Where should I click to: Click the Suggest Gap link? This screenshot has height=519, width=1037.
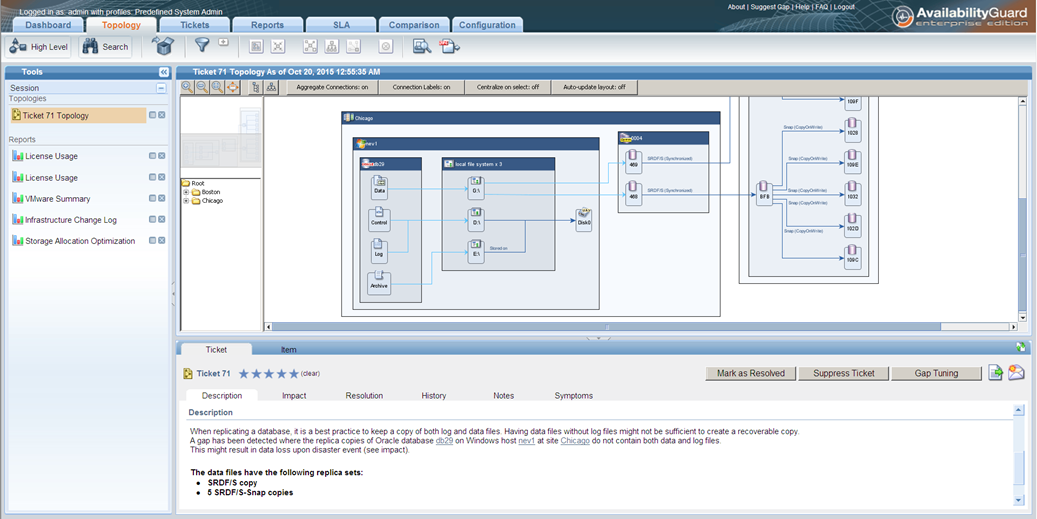[770, 7]
